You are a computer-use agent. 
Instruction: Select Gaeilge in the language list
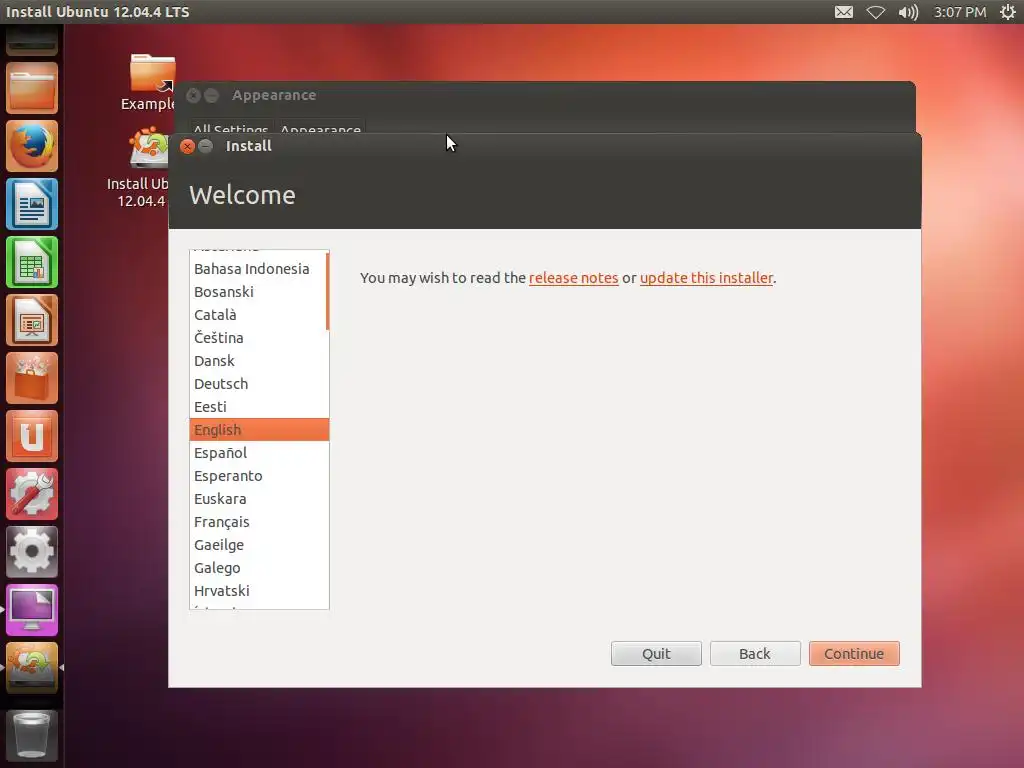[x=259, y=545]
